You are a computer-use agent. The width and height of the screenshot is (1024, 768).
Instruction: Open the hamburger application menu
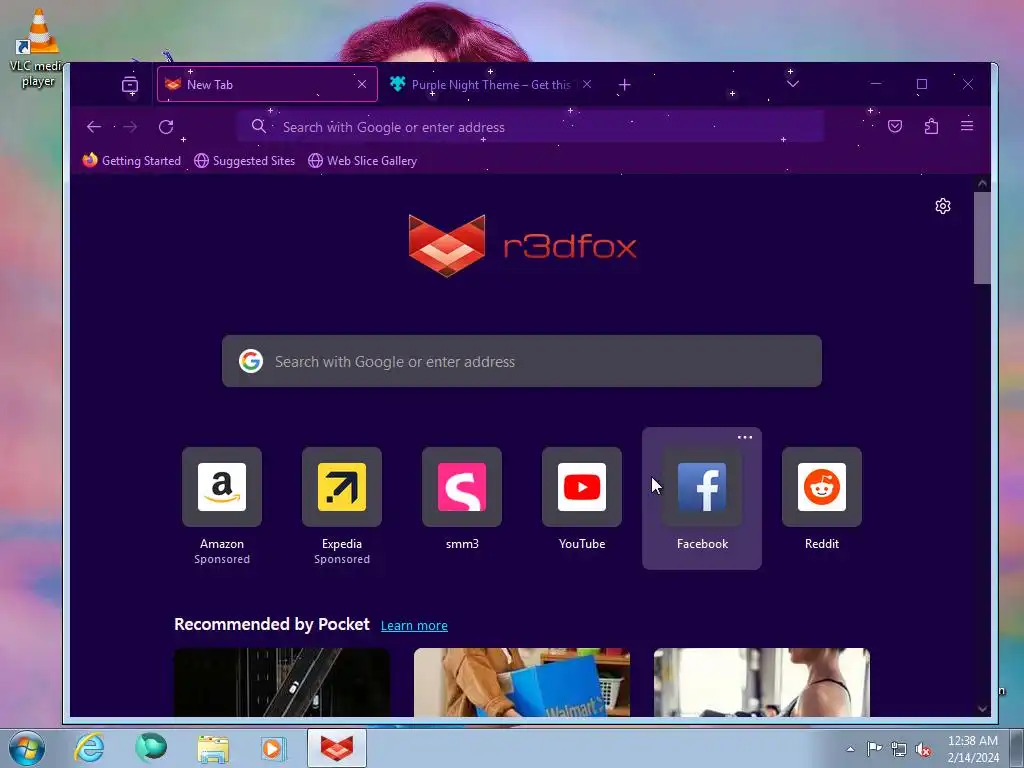967,125
